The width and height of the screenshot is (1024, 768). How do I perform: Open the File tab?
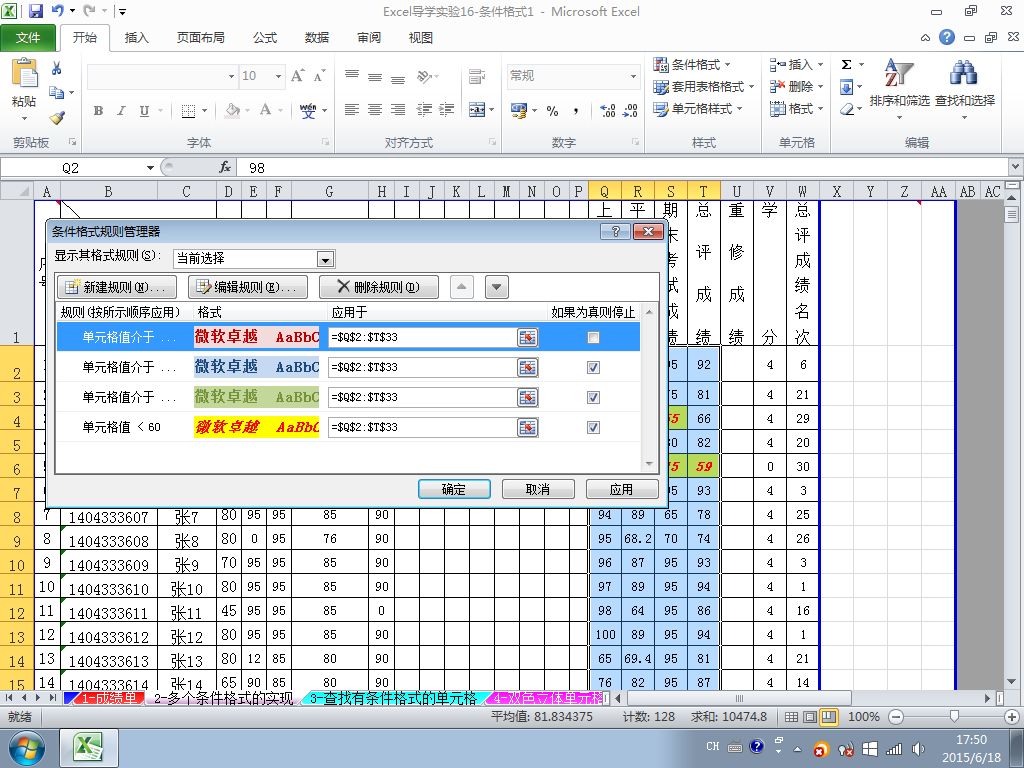[28, 38]
